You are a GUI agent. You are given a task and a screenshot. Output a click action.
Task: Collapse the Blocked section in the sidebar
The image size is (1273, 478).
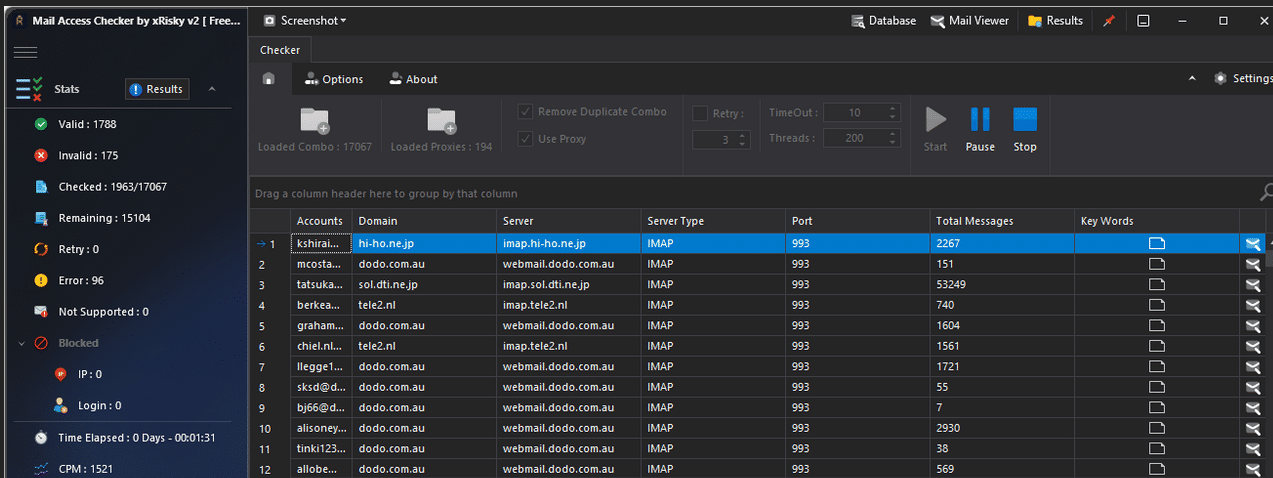(22, 343)
